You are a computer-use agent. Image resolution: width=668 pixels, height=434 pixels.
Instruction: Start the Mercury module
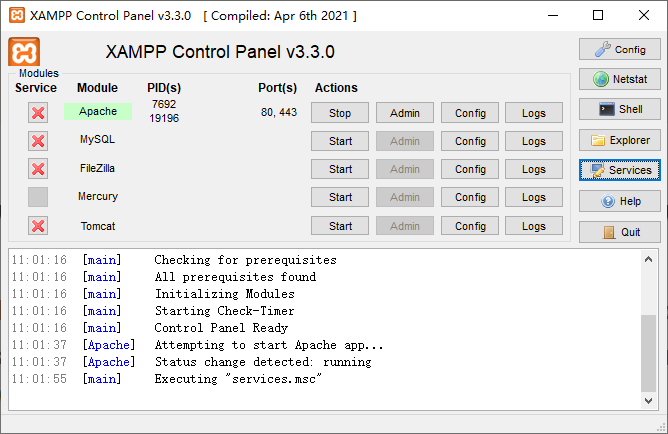tap(340, 197)
